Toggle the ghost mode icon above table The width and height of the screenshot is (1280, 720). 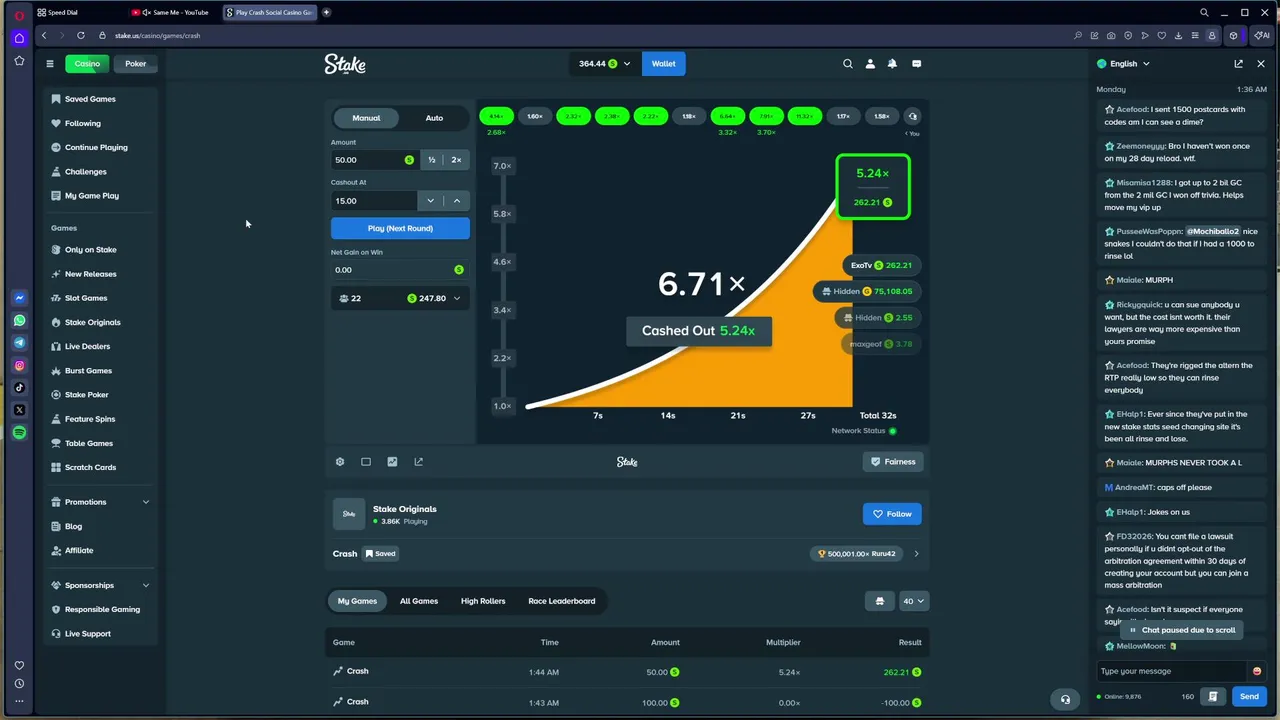880,601
